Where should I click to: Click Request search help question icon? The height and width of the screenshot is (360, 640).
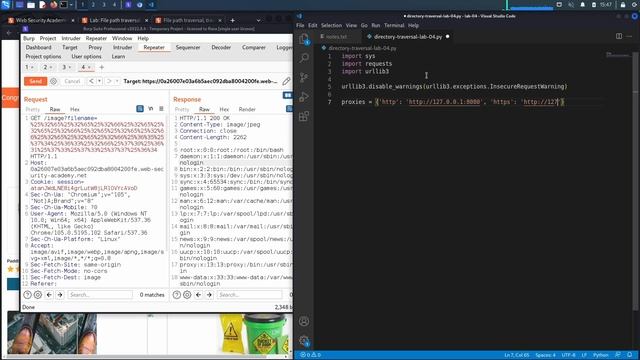pyautogui.click(x=27, y=295)
